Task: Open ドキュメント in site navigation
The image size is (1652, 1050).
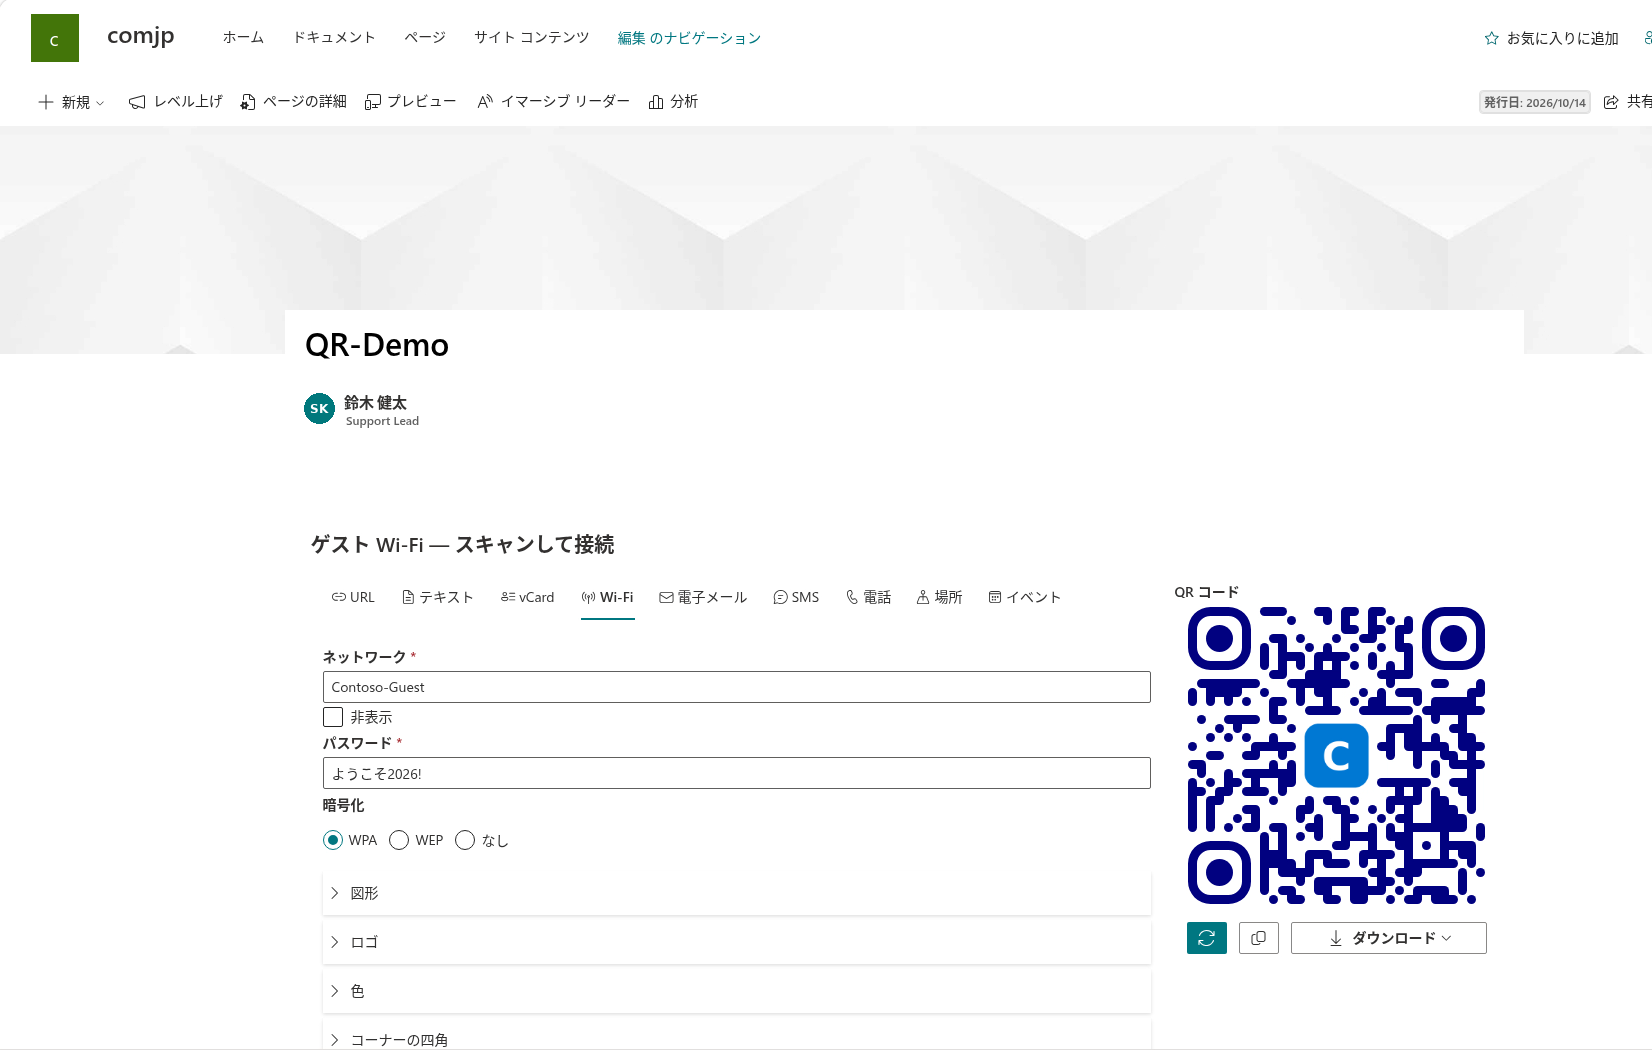Action: click(334, 37)
